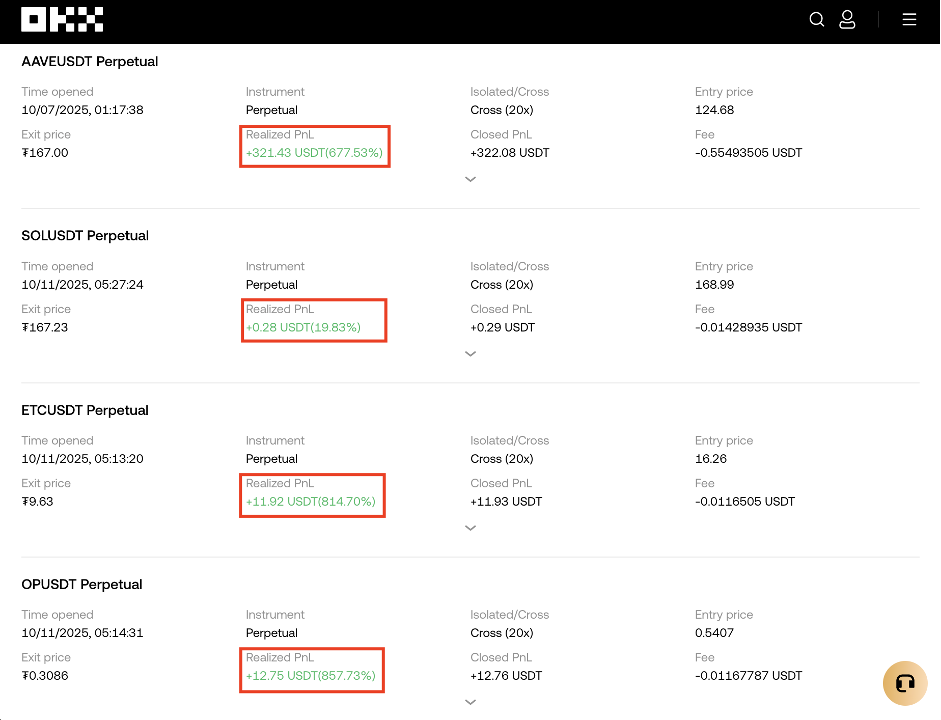Select the SOLUSDT Perpetual title

85,236
